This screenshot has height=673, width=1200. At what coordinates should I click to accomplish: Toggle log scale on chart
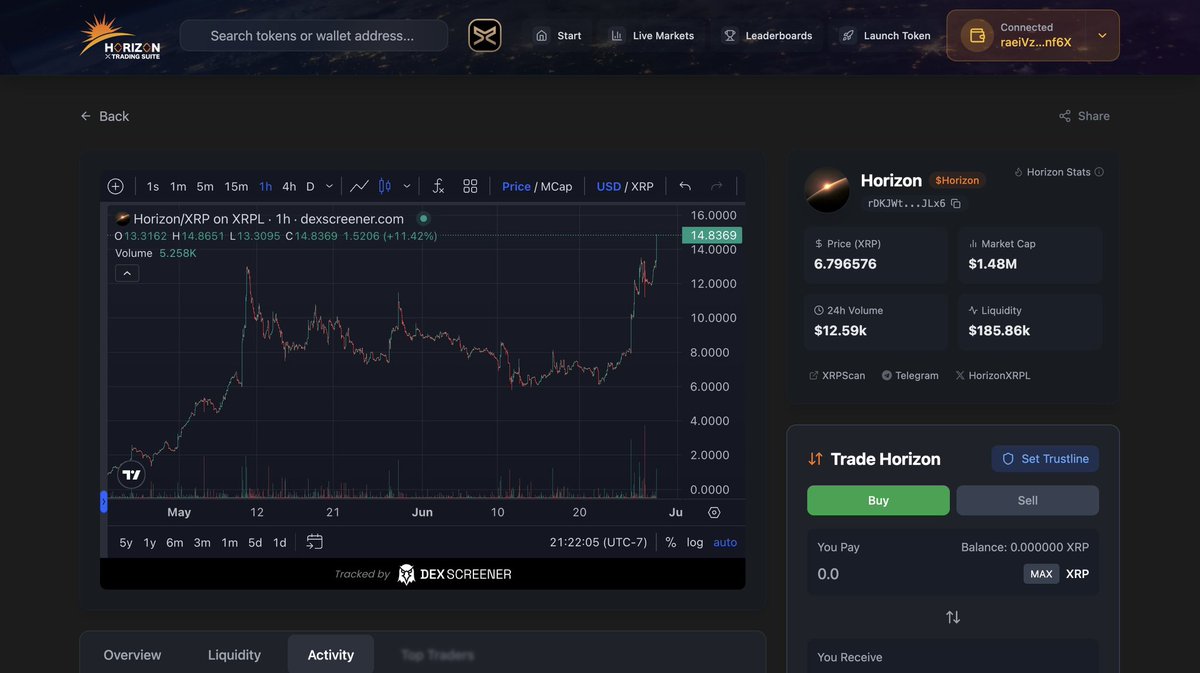(x=695, y=542)
